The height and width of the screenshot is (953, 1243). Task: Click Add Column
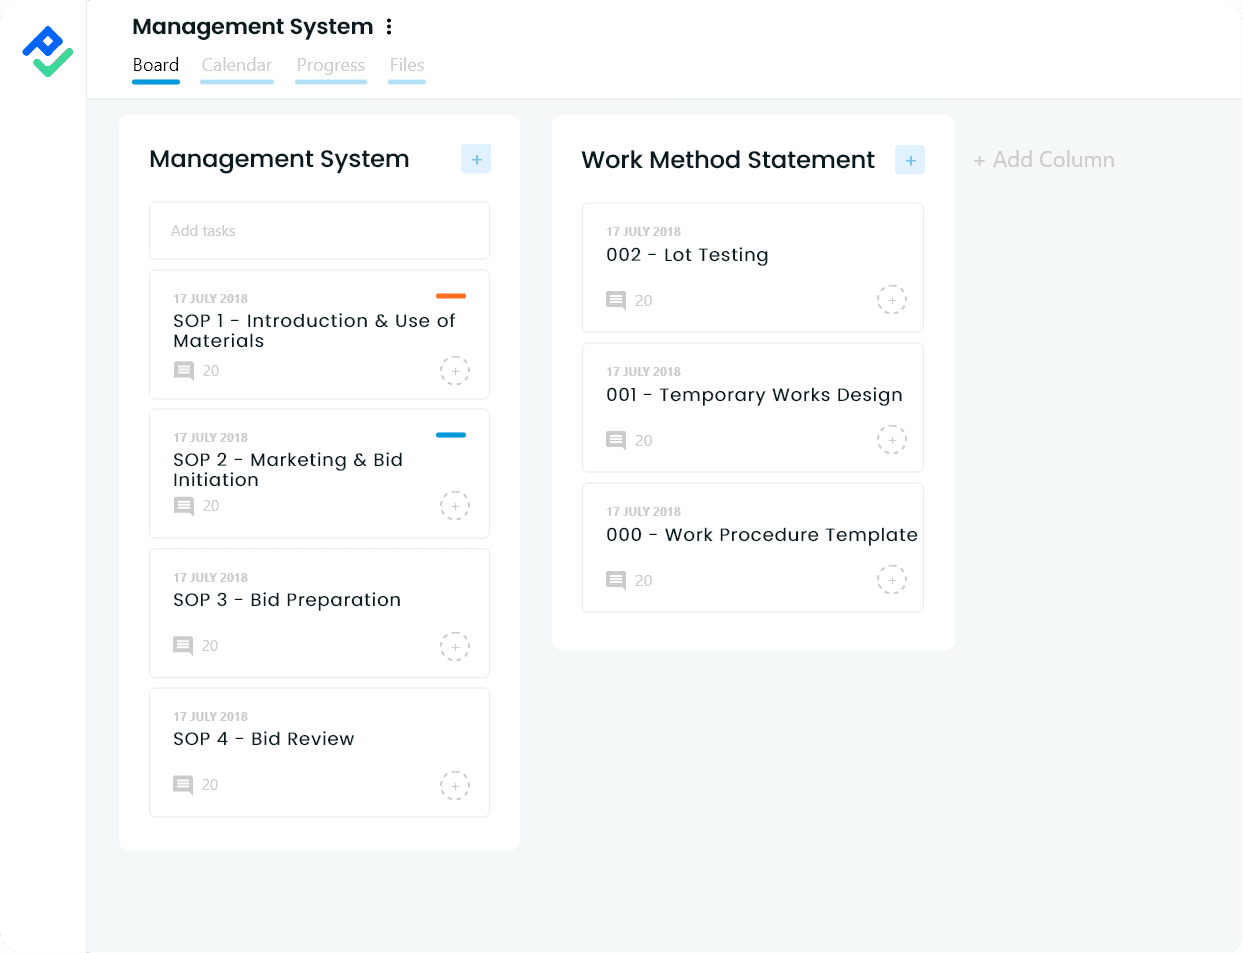pos(1044,160)
